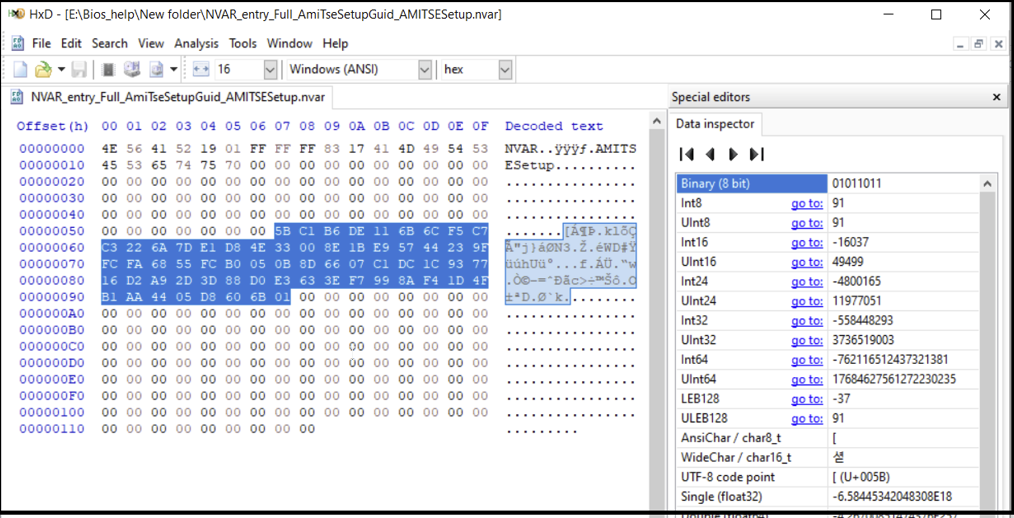Click the Open disk icon
The width and height of the screenshot is (1014, 518).
[132, 69]
